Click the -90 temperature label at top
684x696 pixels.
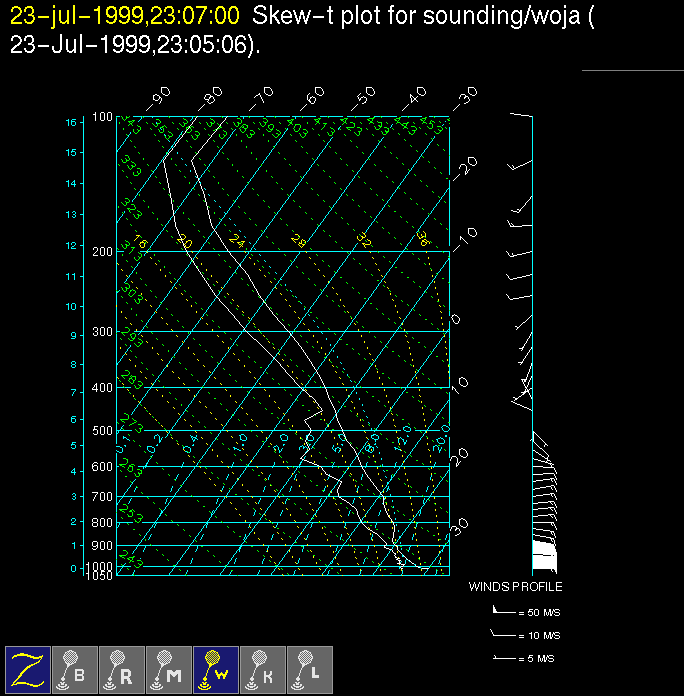[x=158, y=100]
